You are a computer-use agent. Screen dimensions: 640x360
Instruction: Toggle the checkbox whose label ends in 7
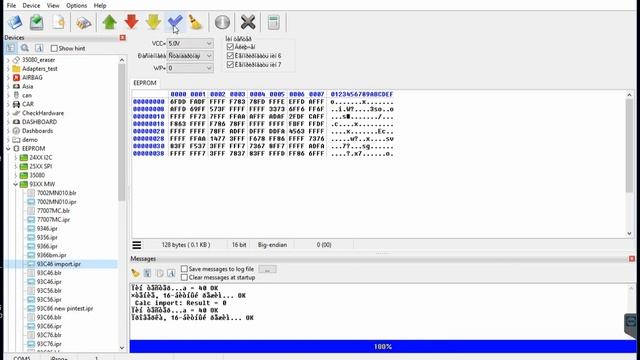point(230,64)
